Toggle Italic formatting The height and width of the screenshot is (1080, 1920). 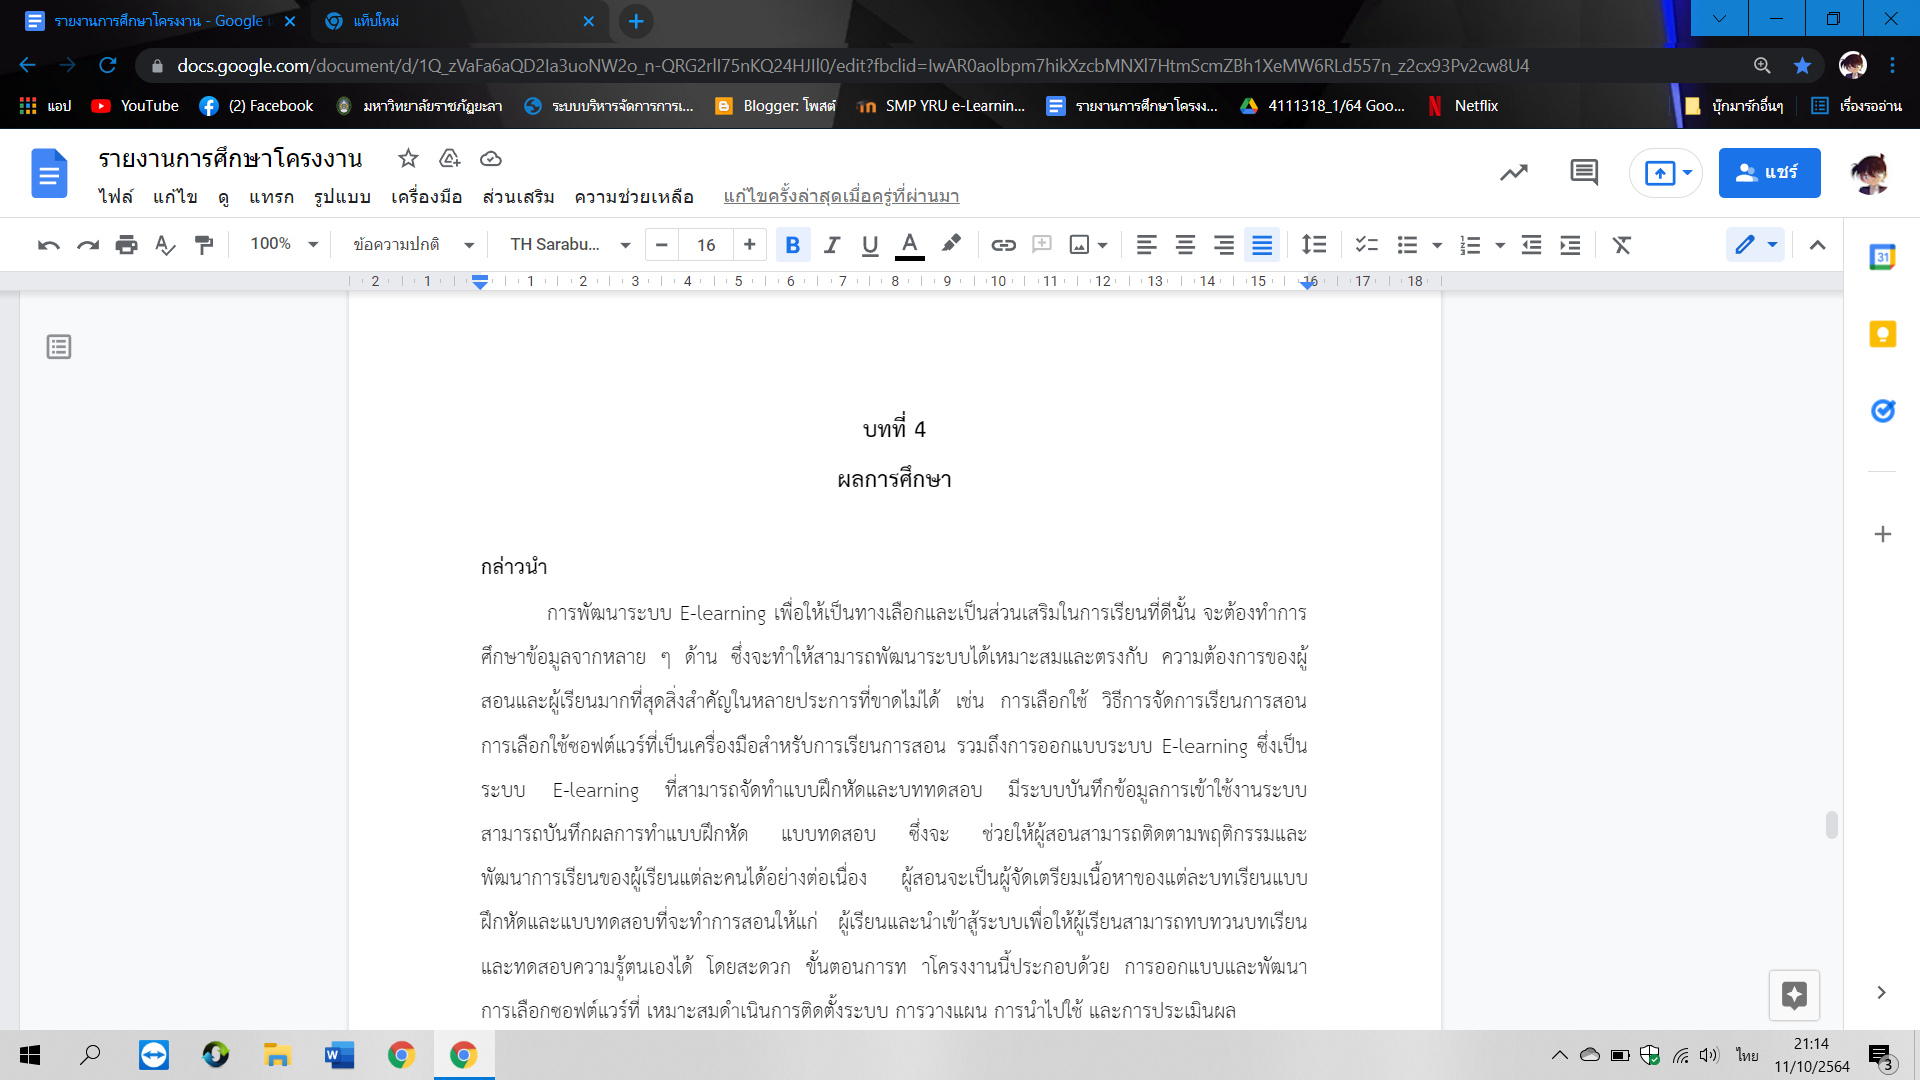pos(831,245)
